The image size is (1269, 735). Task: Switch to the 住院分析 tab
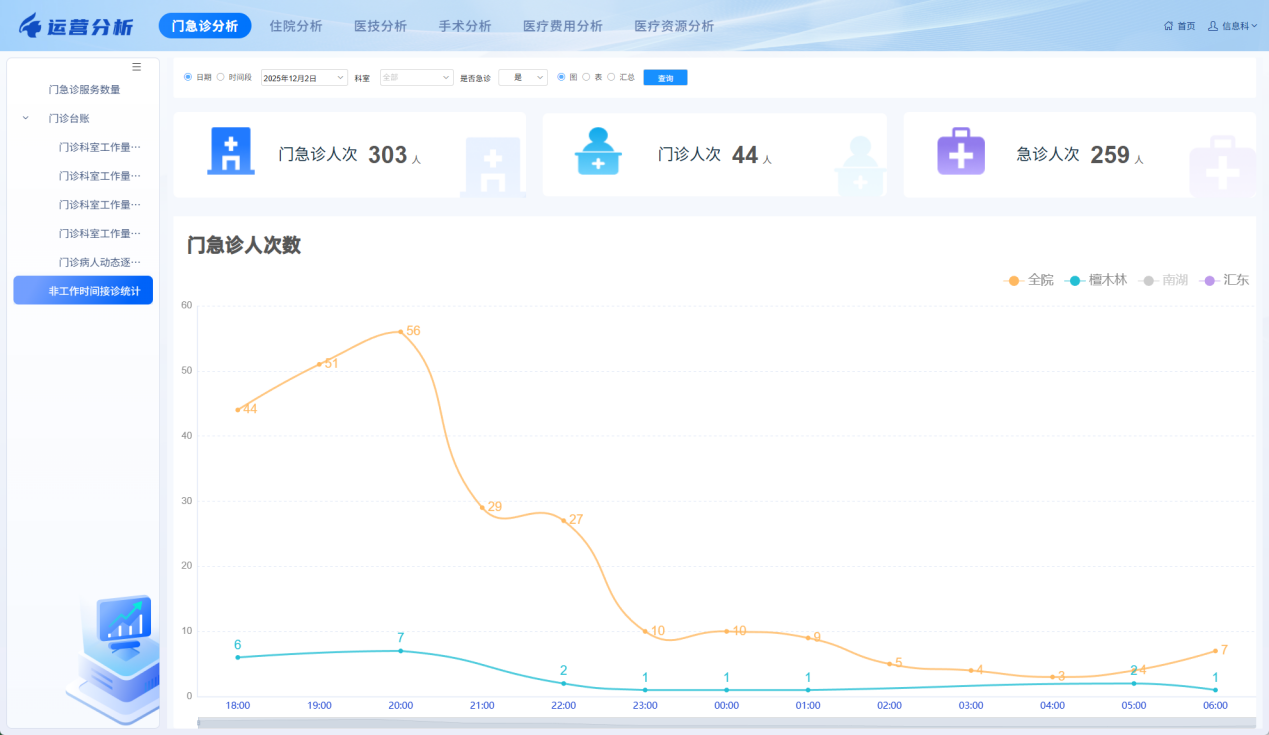296,26
